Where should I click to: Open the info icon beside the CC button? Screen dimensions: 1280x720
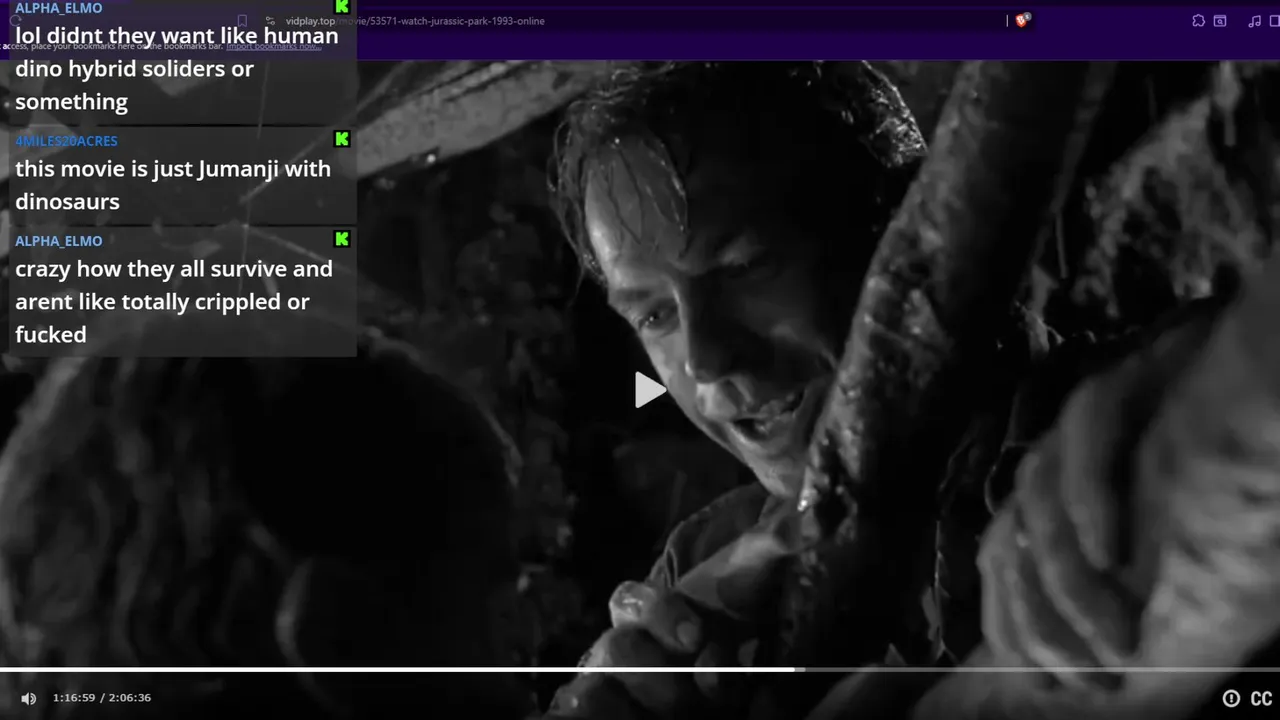(x=1231, y=699)
